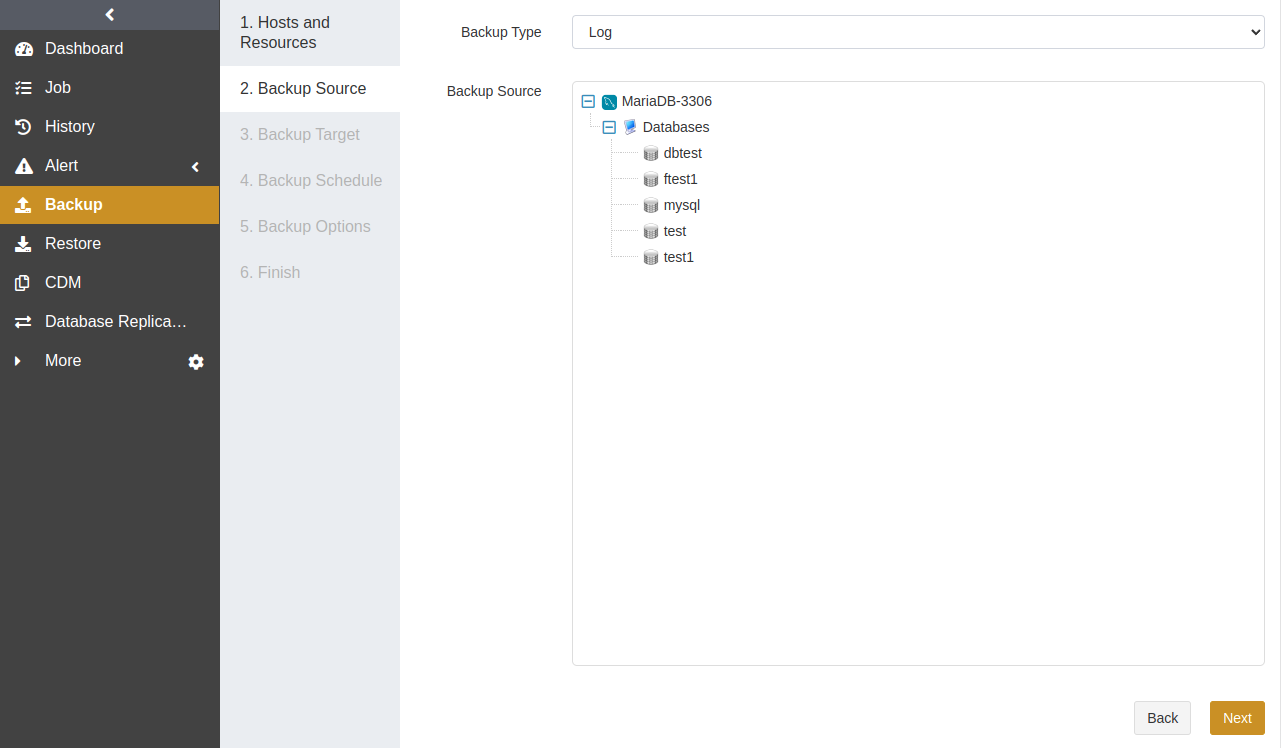Expand the More menu arrow
Screen dimensions: 1281x748
tap(17, 361)
